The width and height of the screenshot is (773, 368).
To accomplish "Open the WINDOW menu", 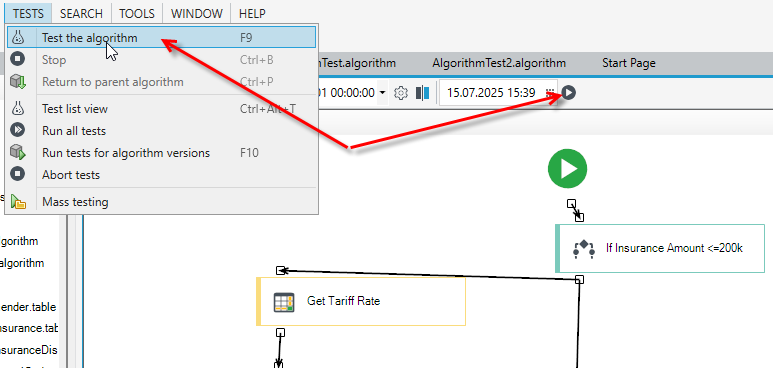I will (x=197, y=13).
